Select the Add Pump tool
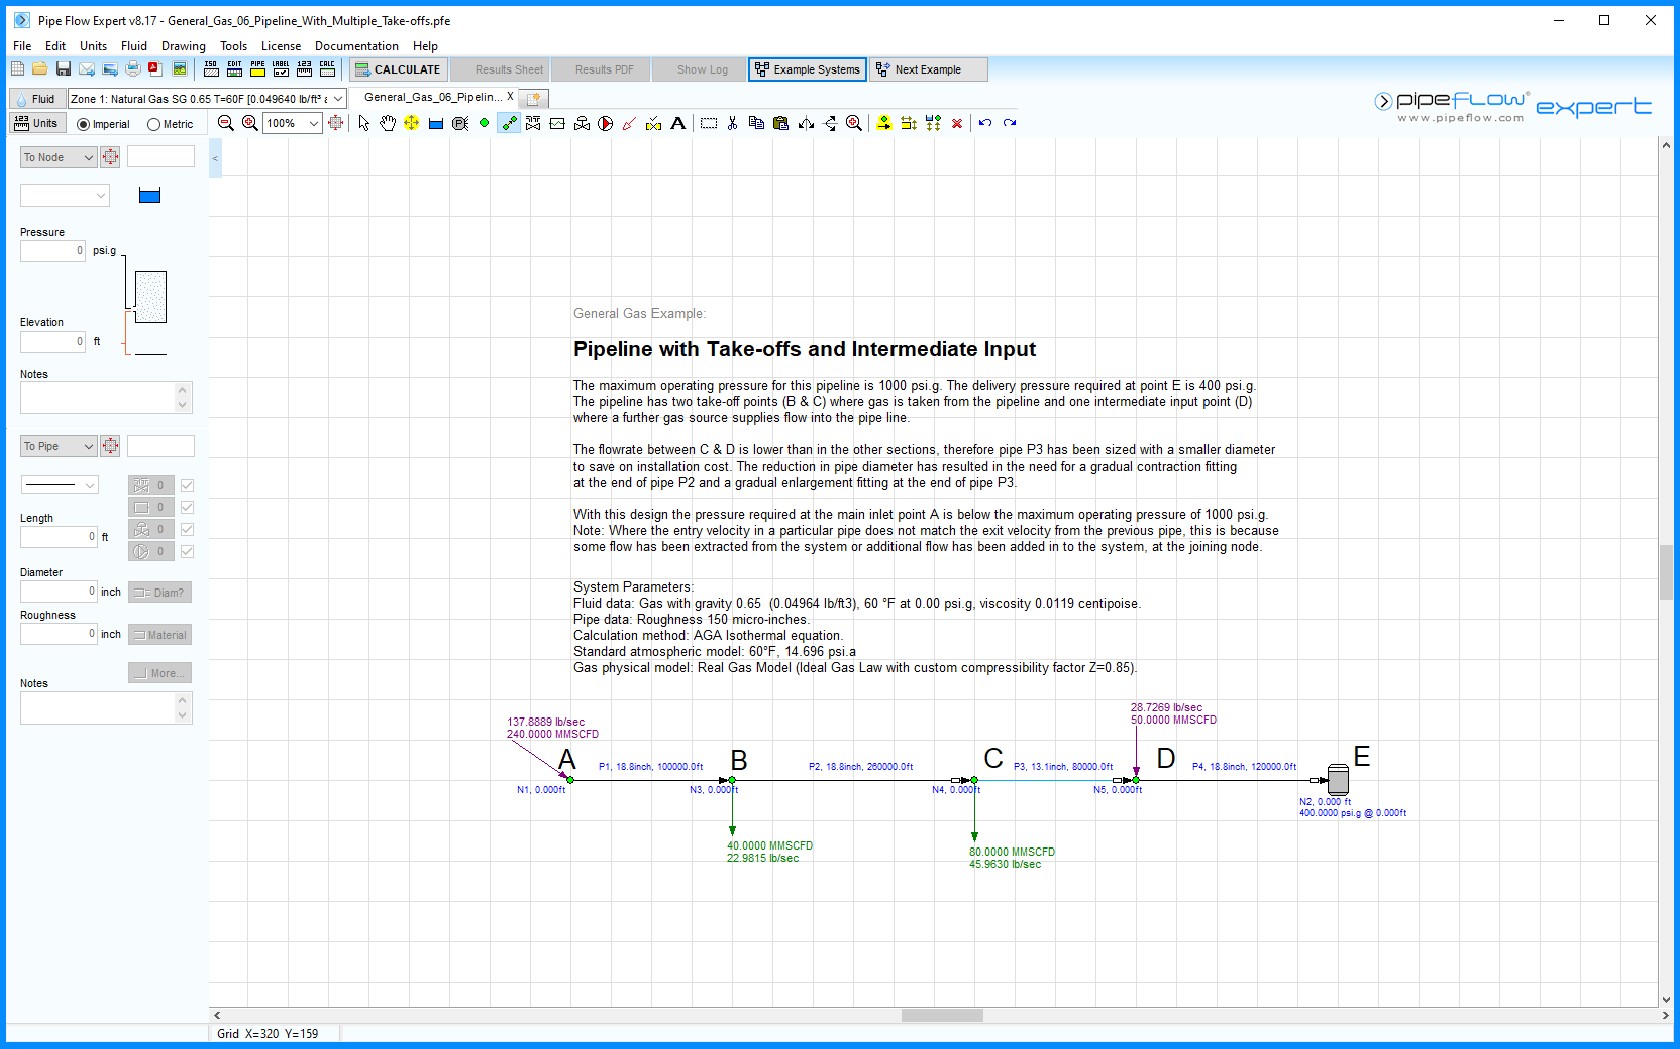Viewport: 1680px width, 1049px height. tap(606, 123)
